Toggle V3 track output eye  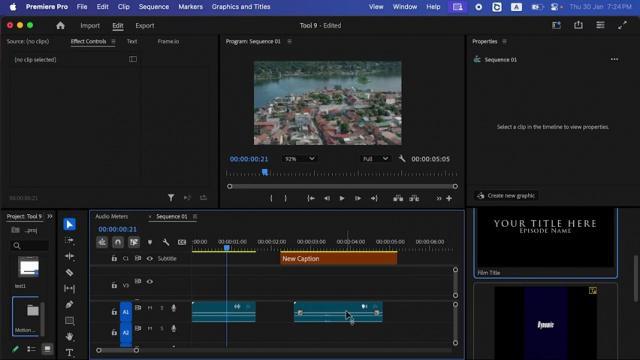point(150,281)
